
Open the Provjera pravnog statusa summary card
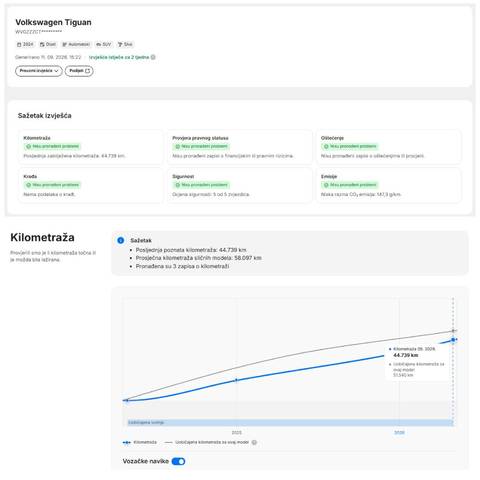point(240,147)
